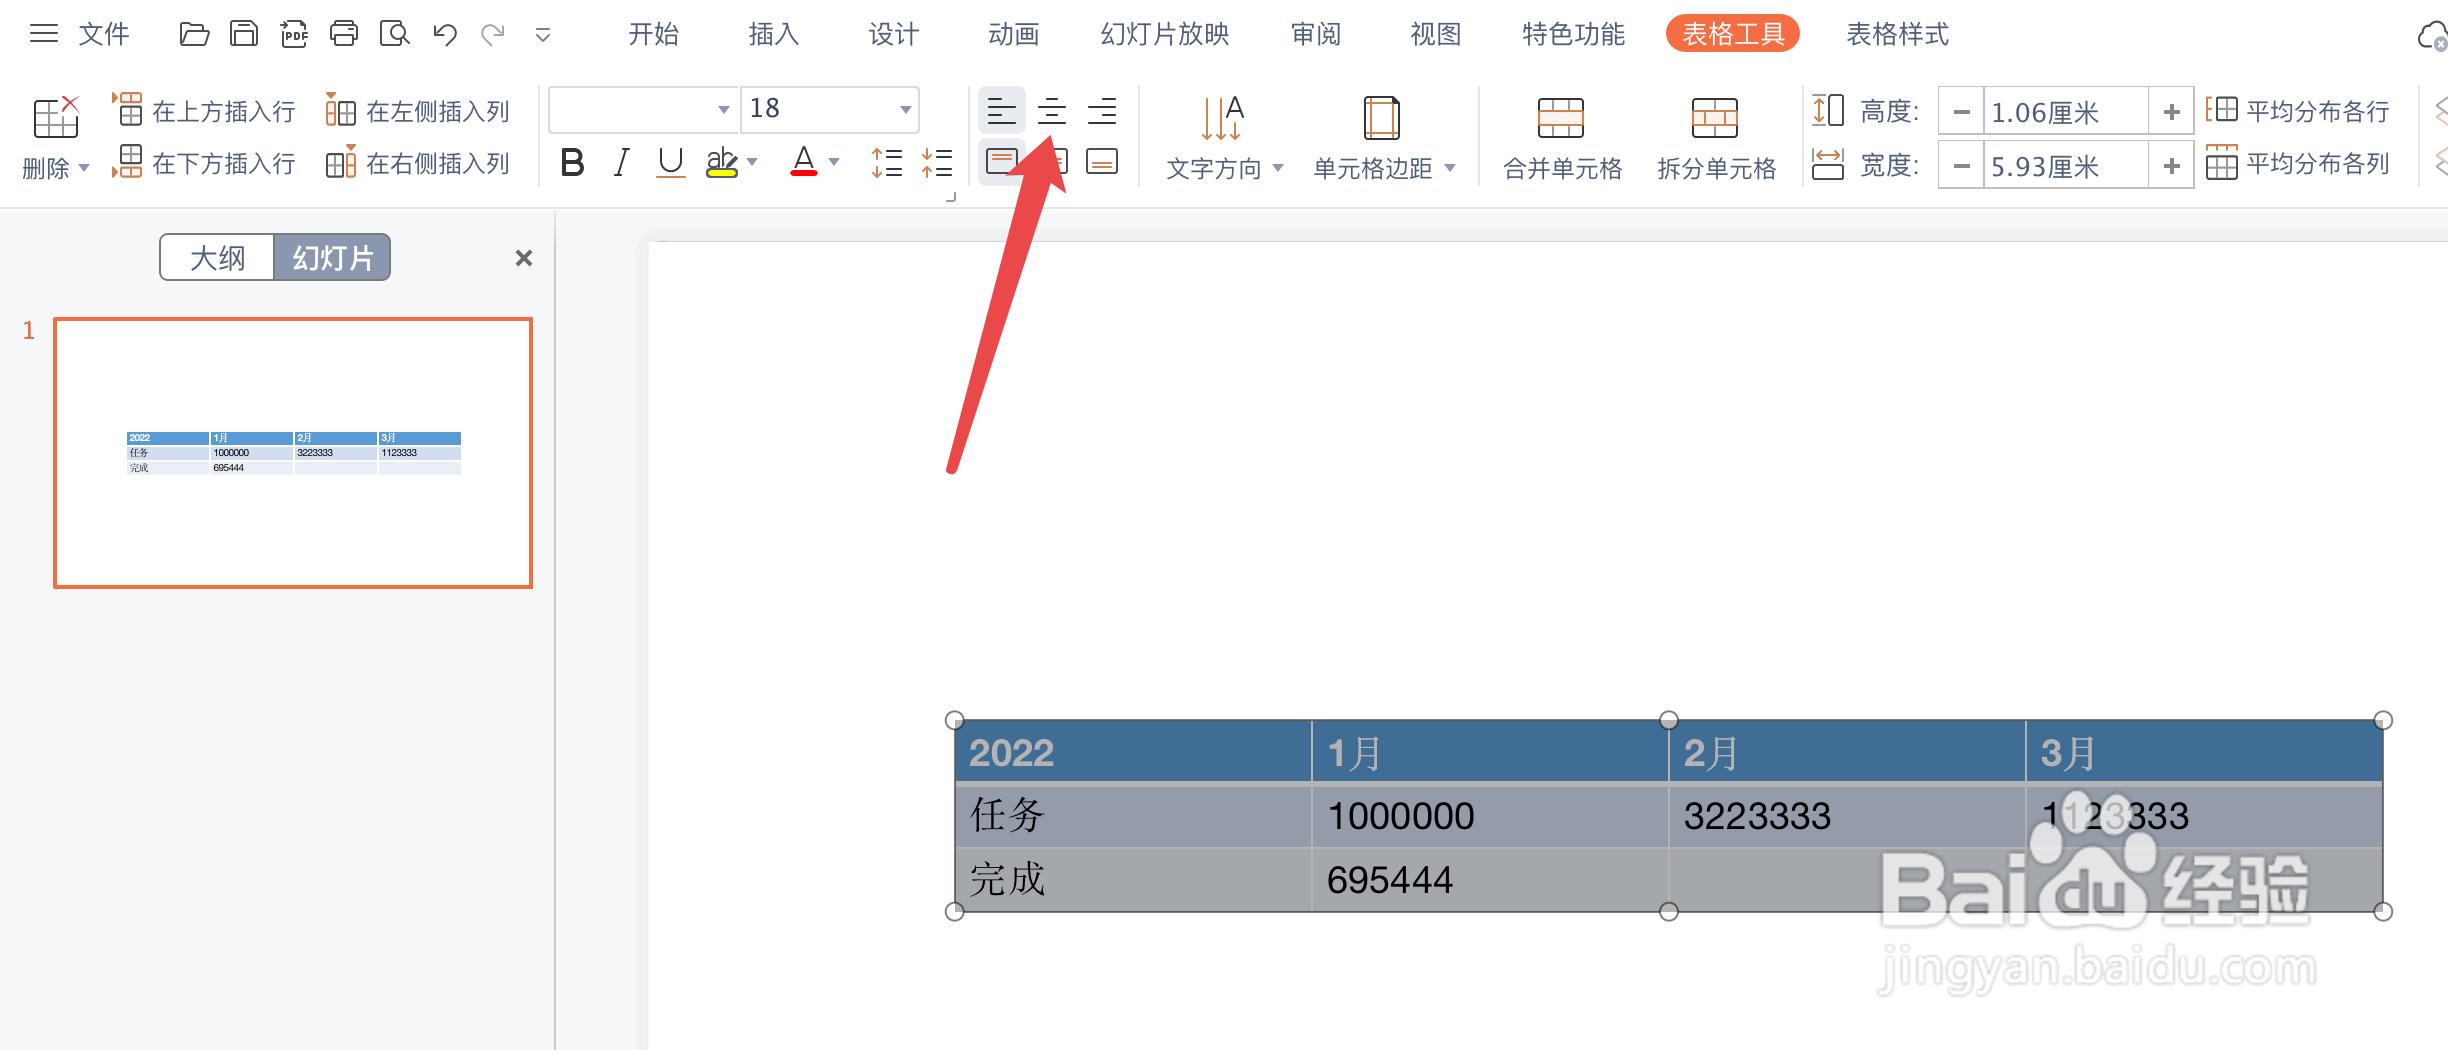The width and height of the screenshot is (2448, 1050).
Task: Close the slide thumbnail panel
Action: pyautogui.click(x=523, y=258)
